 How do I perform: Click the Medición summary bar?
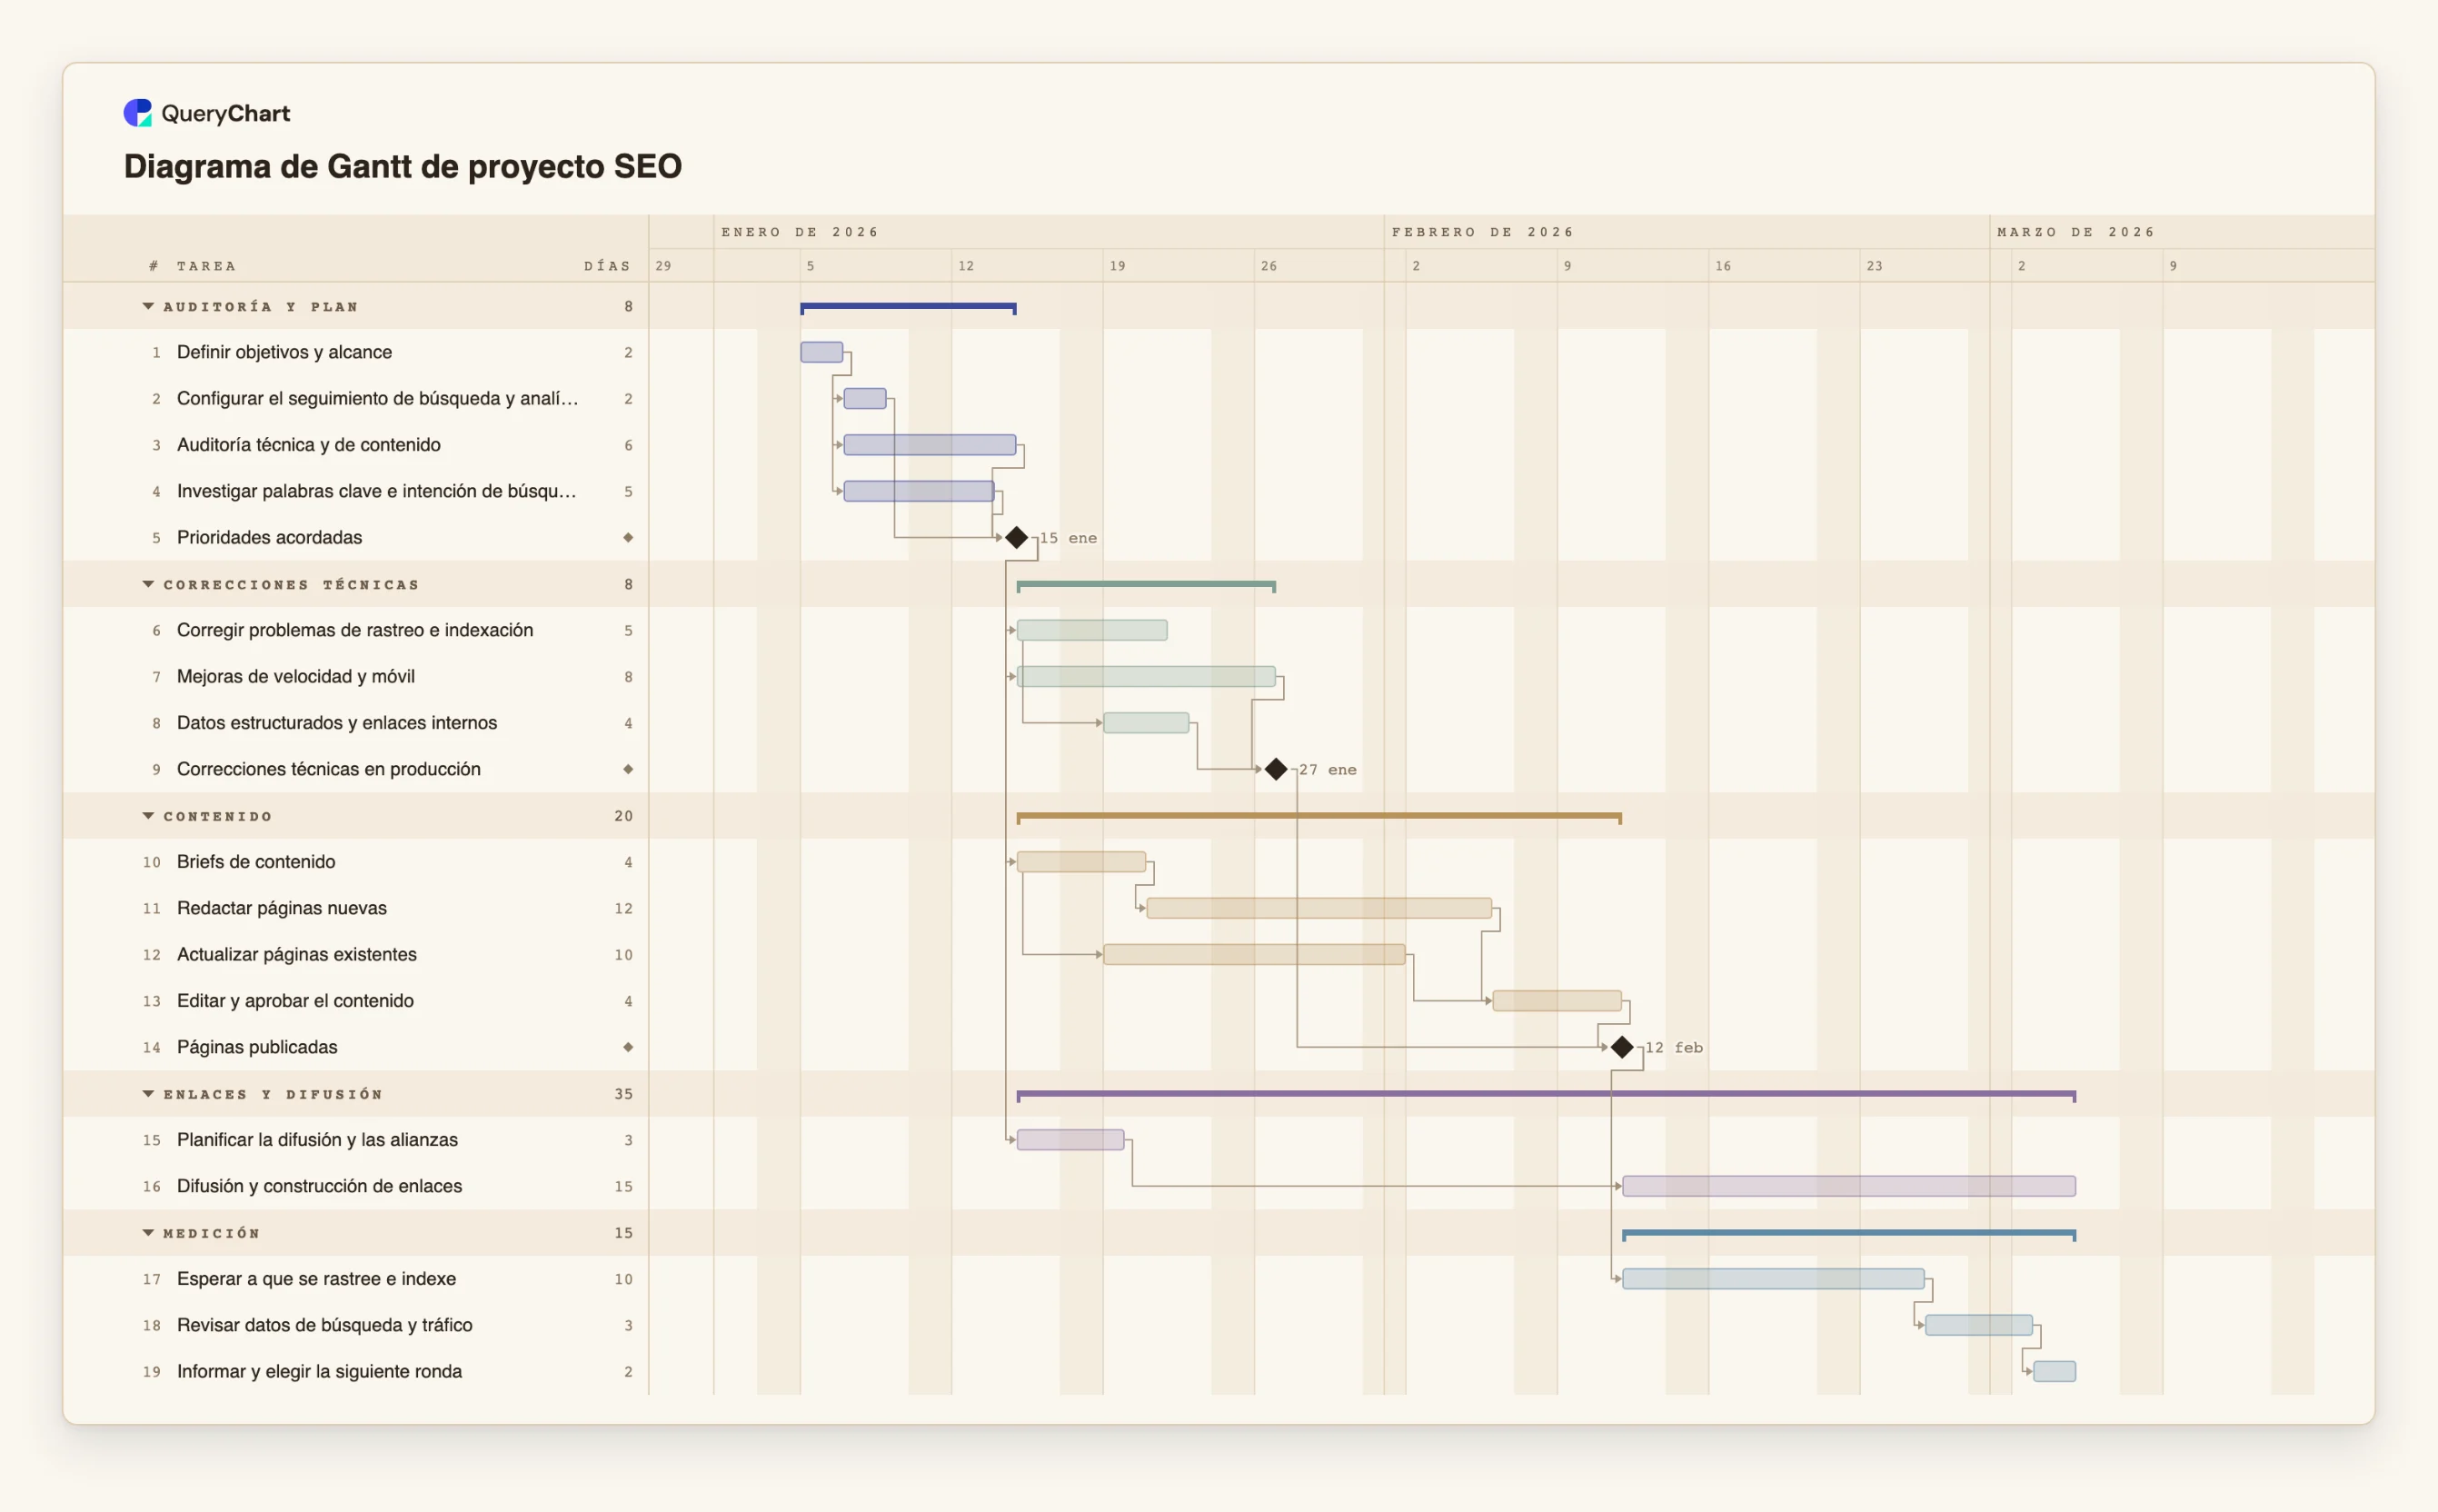point(1849,1235)
